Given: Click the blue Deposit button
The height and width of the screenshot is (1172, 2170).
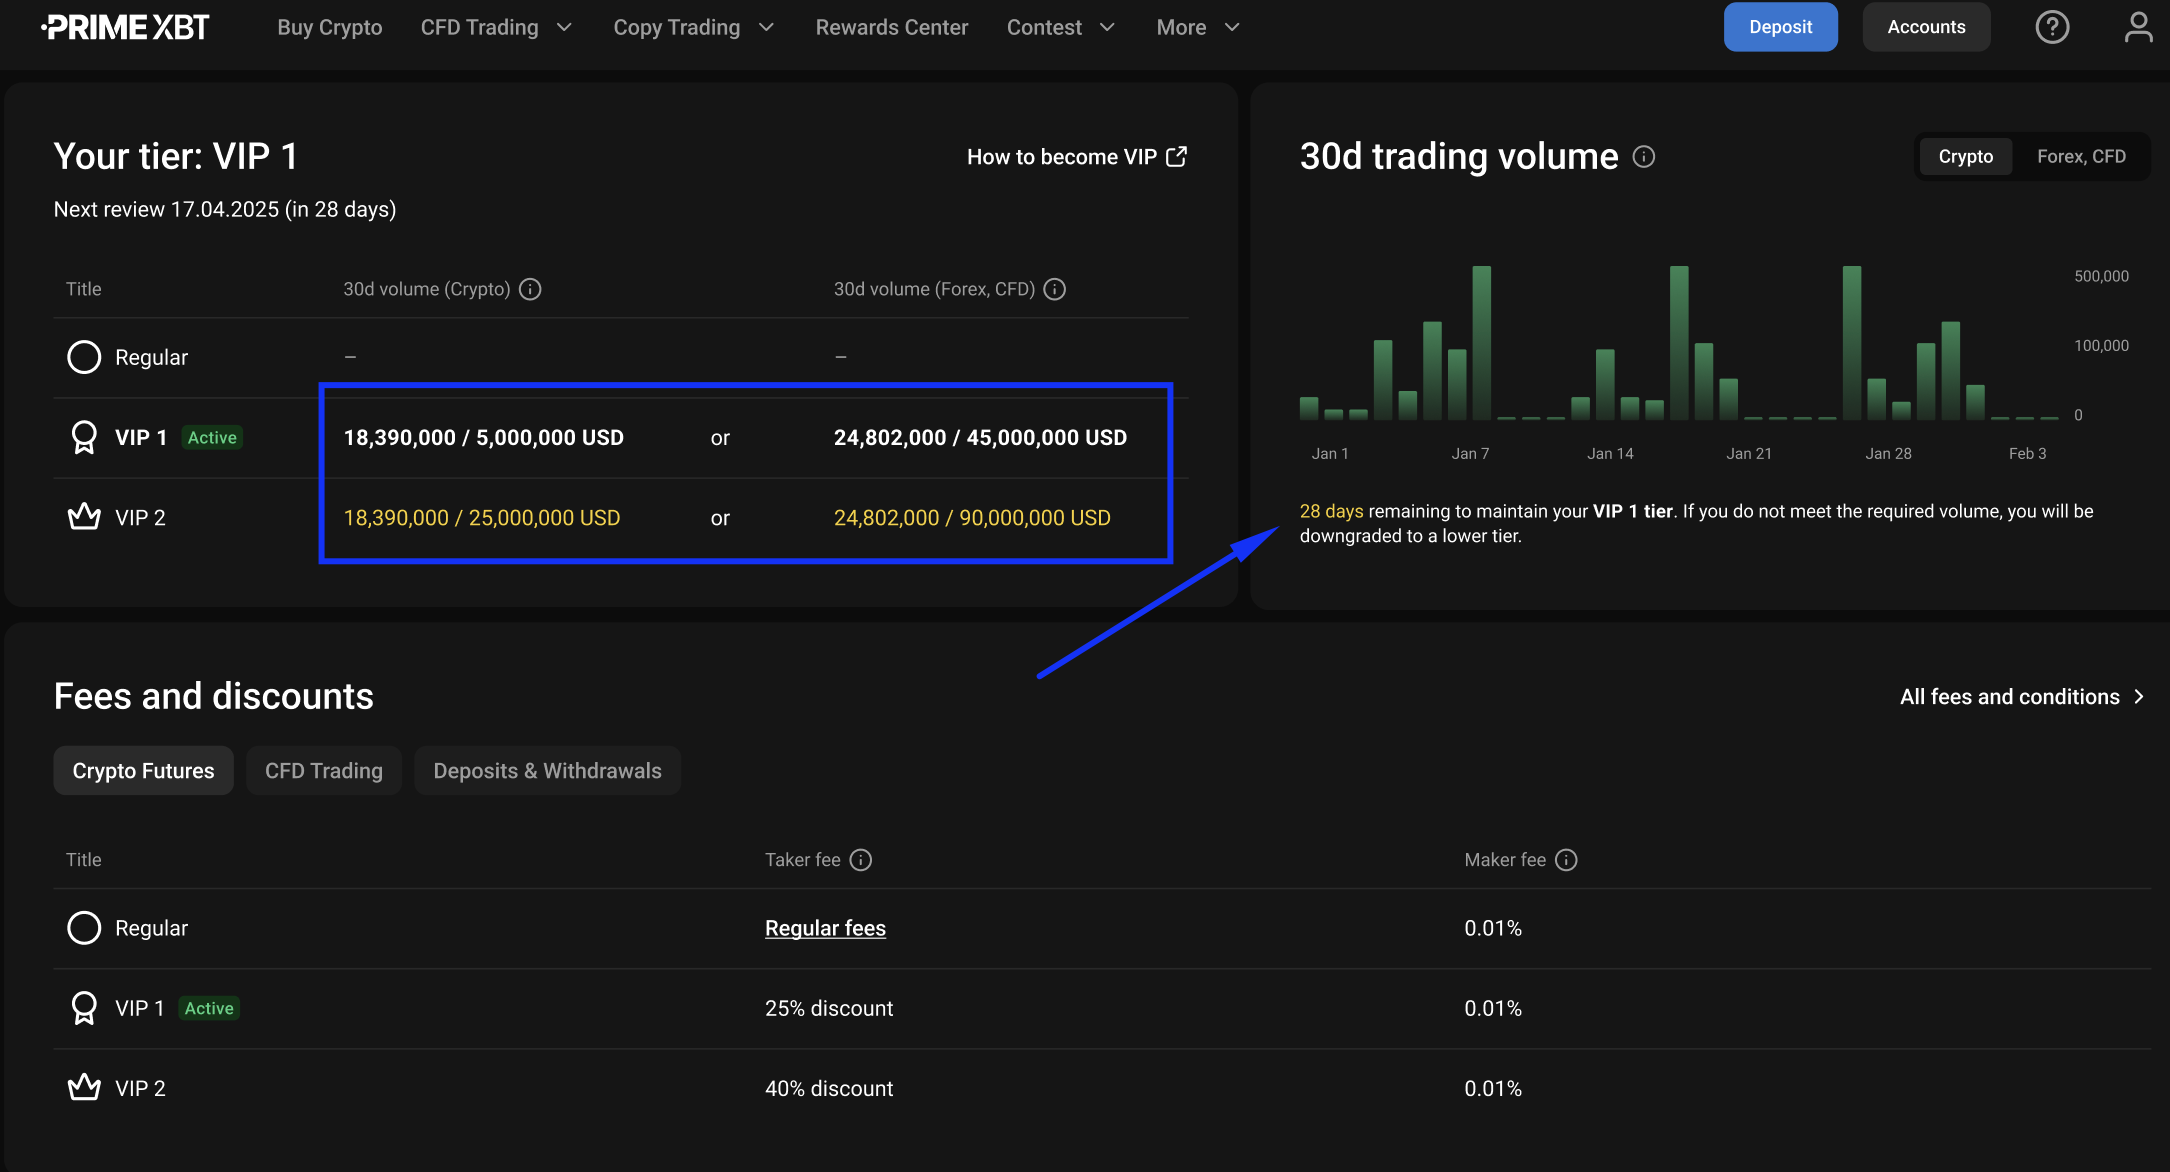Looking at the screenshot, I should [1780, 27].
